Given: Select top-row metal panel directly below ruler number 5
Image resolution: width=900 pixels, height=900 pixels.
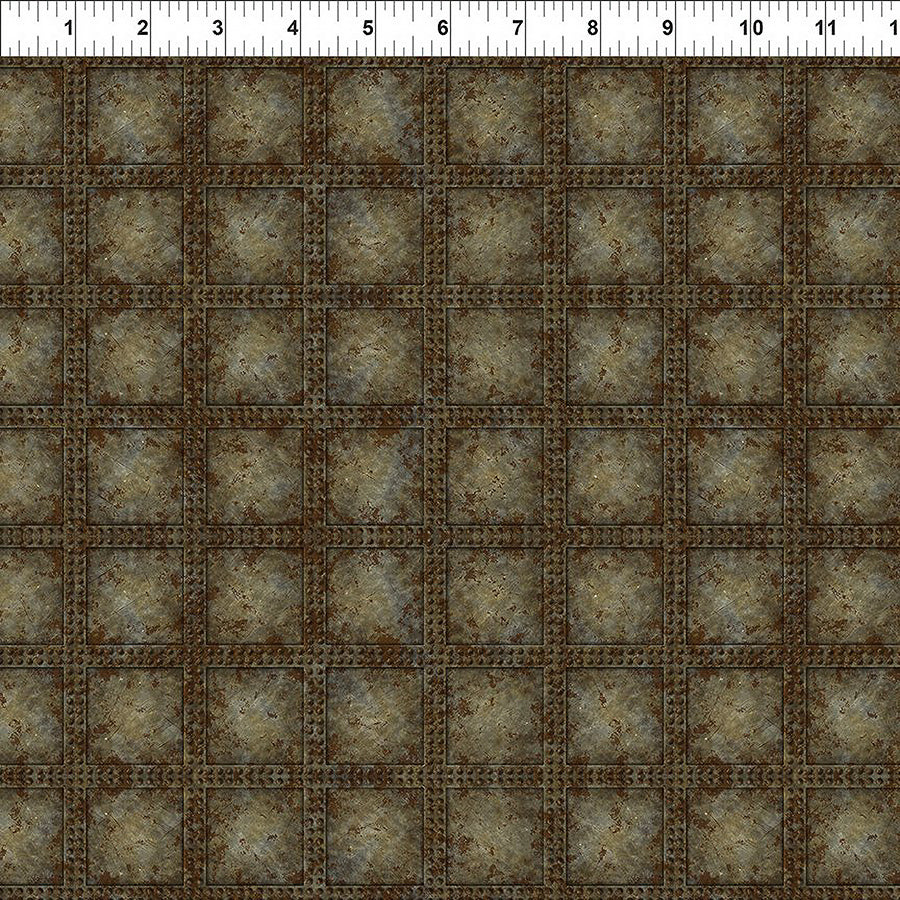Looking at the screenshot, I should 375,115.
